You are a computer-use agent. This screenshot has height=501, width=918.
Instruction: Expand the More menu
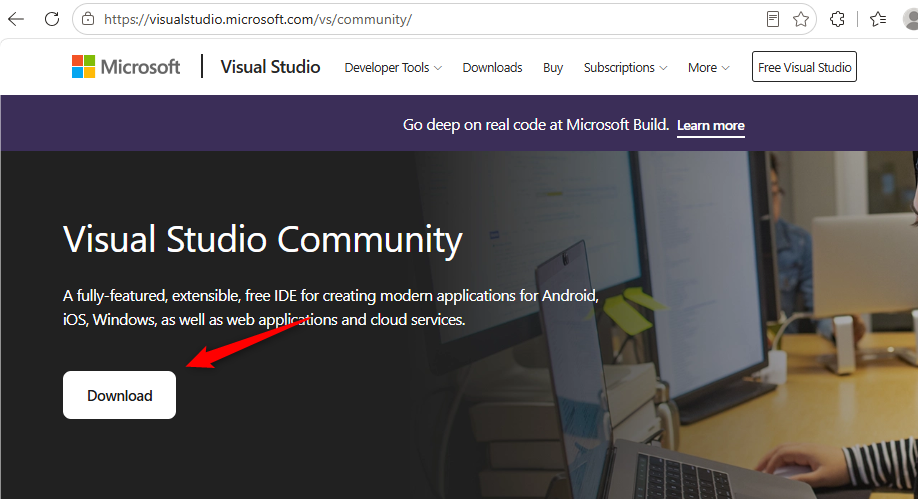708,67
